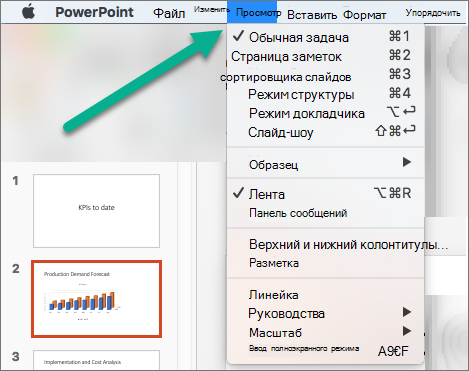Switch to Страница заметок view
This screenshot has width=469, height=371.
pos(325,56)
